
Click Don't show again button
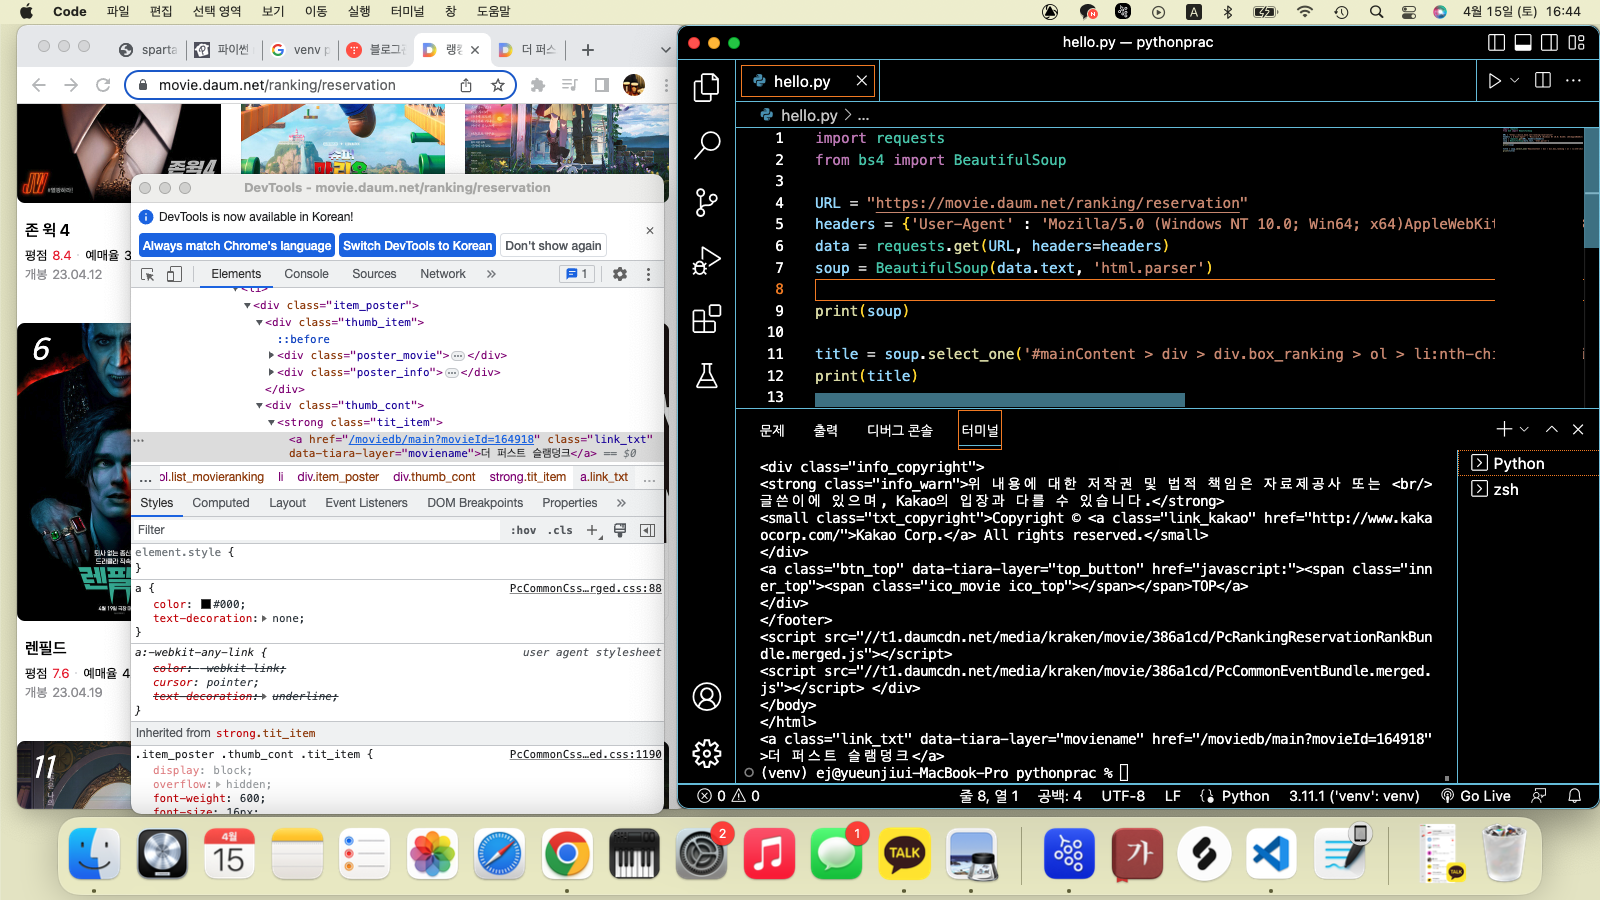pyautogui.click(x=554, y=245)
